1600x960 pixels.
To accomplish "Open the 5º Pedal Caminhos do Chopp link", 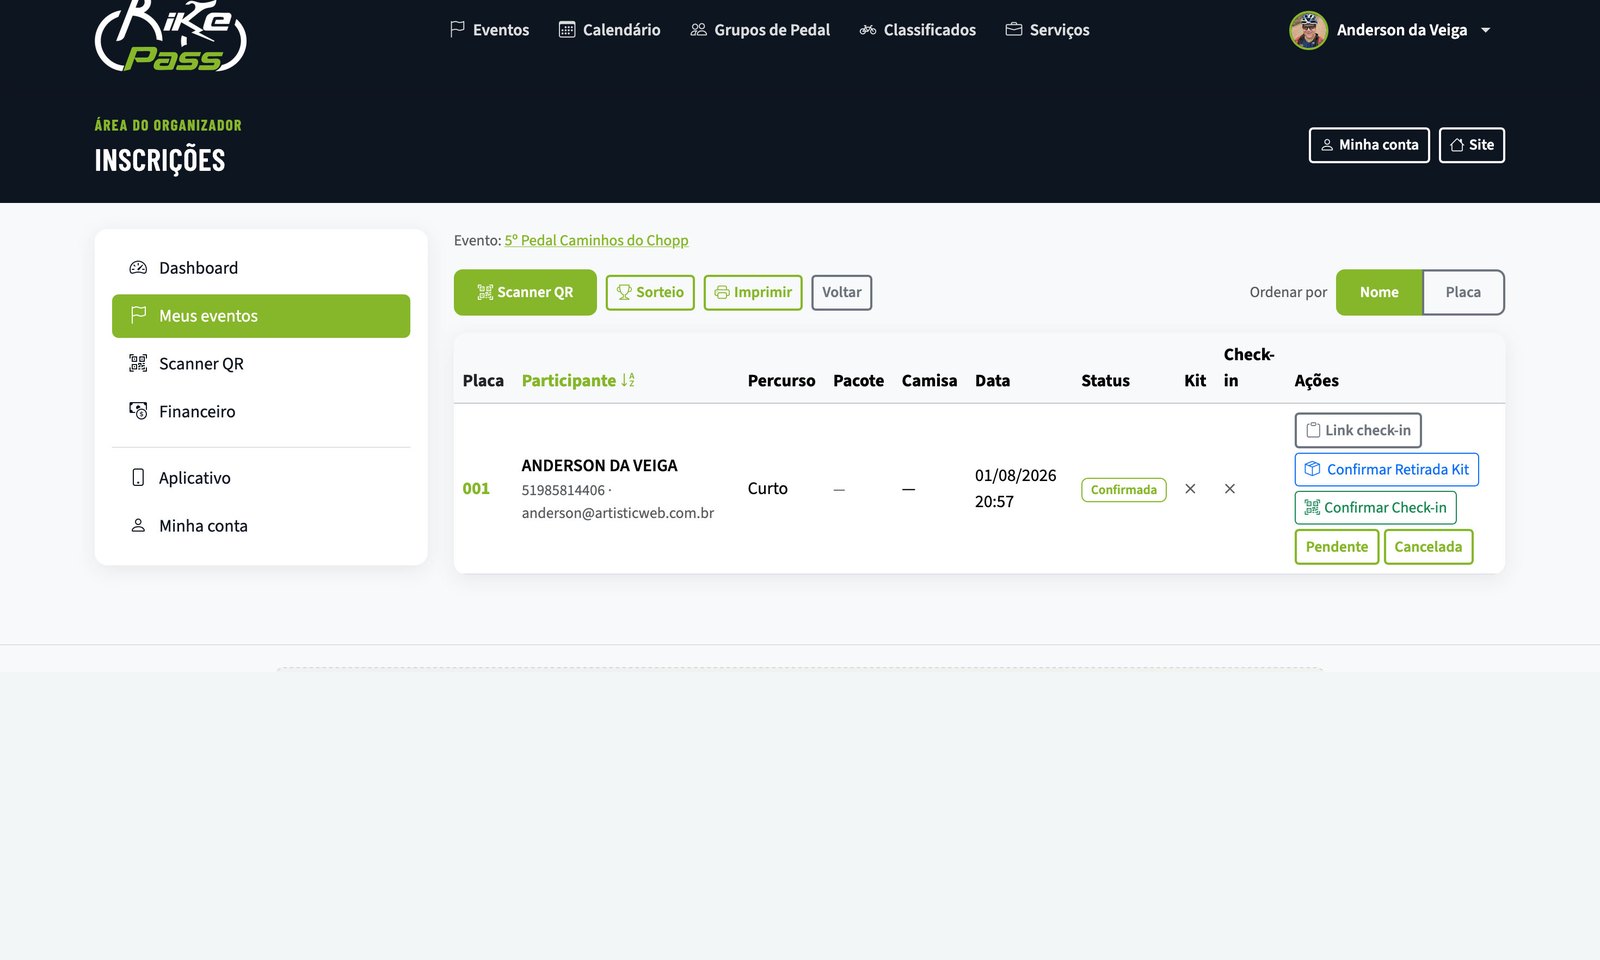I will (596, 240).
